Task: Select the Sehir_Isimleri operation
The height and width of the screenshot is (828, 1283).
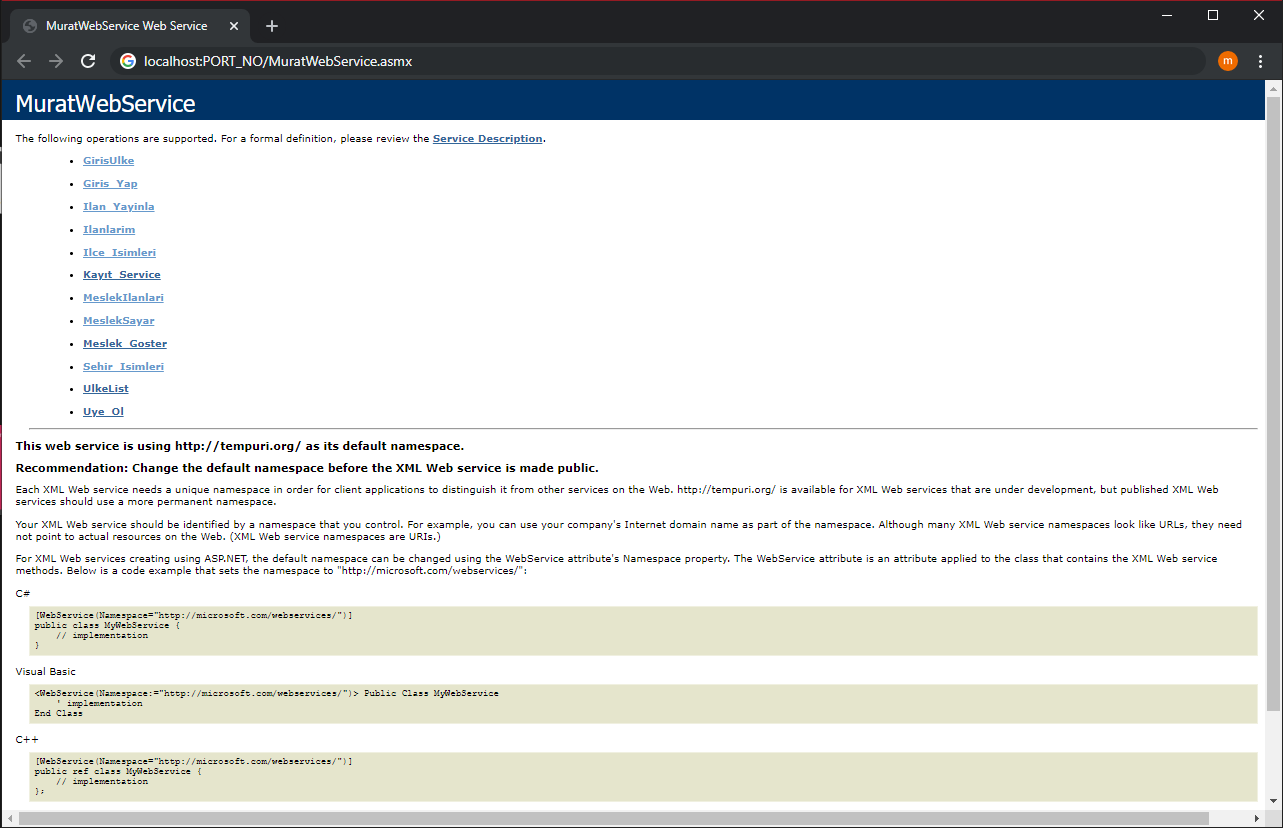Action: pos(123,366)
